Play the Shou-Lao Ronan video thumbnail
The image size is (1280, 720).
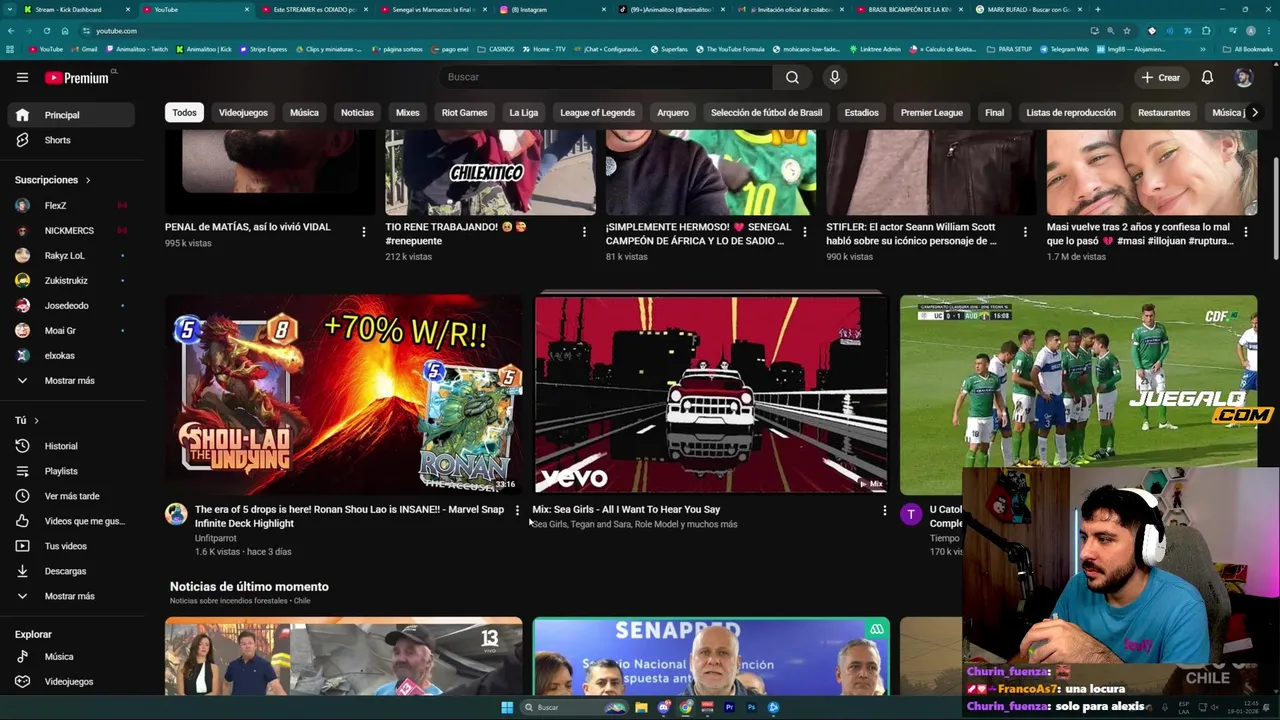coord(343,394)
